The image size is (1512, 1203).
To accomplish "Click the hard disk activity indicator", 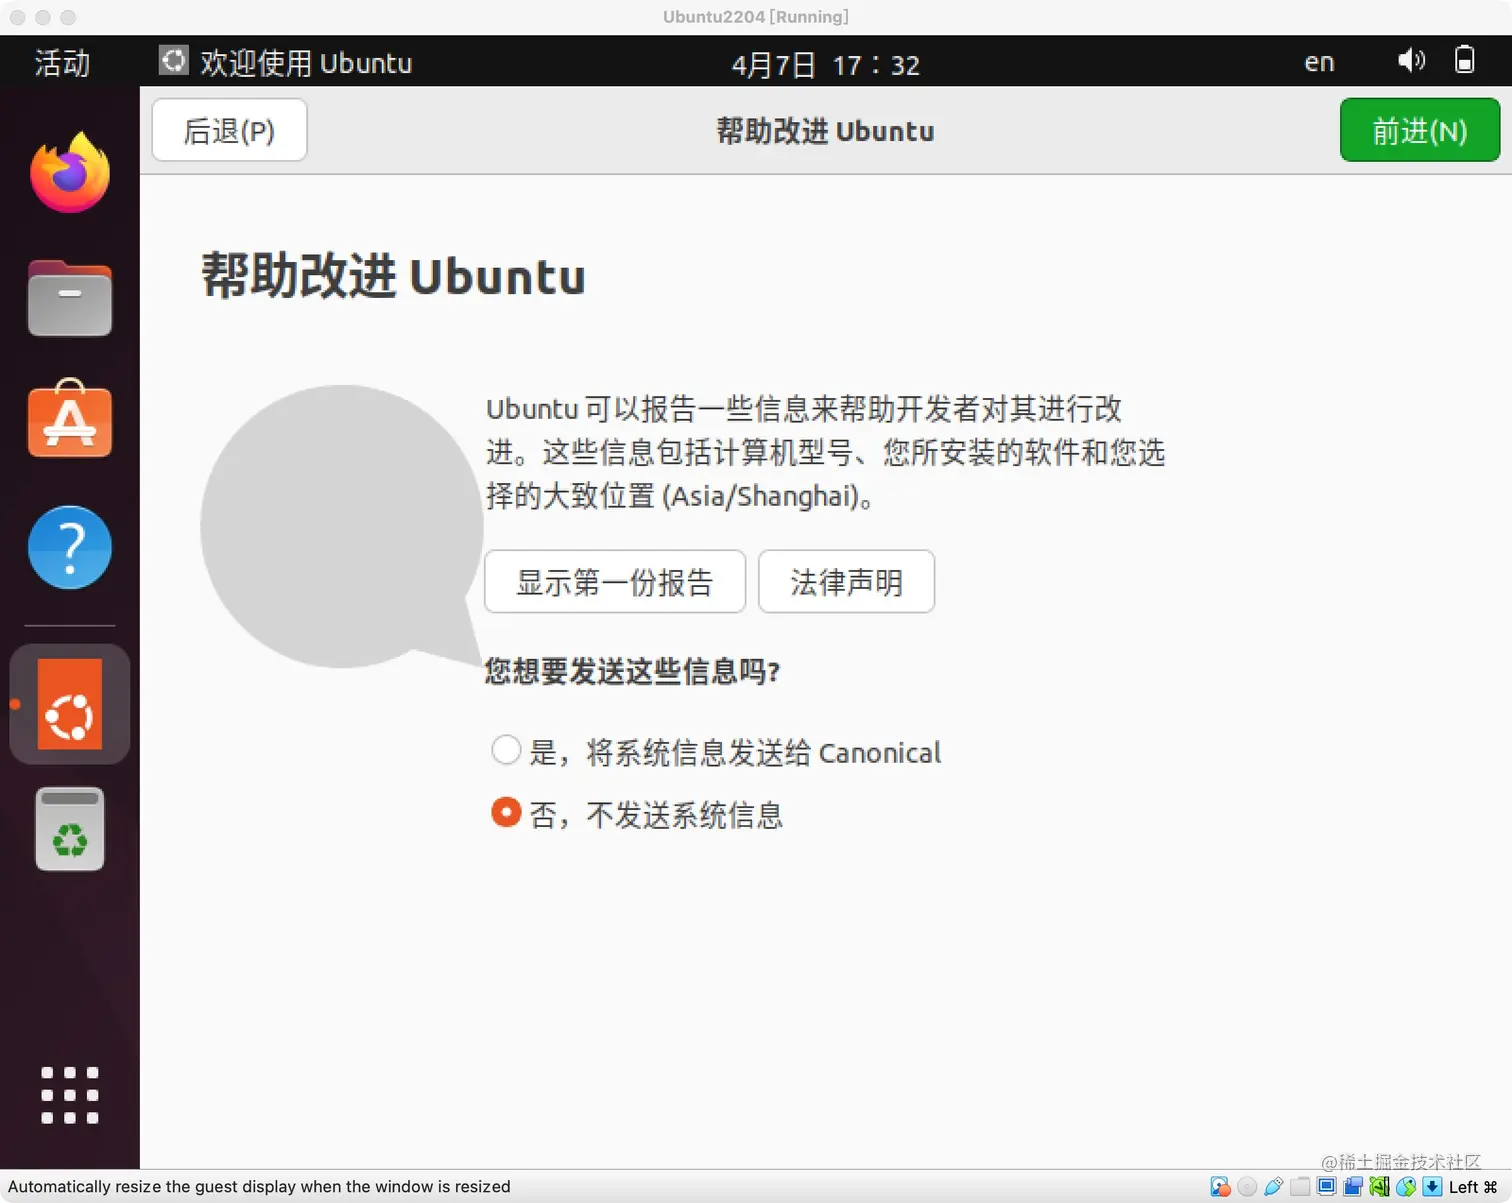I will pos(1220,1187).
